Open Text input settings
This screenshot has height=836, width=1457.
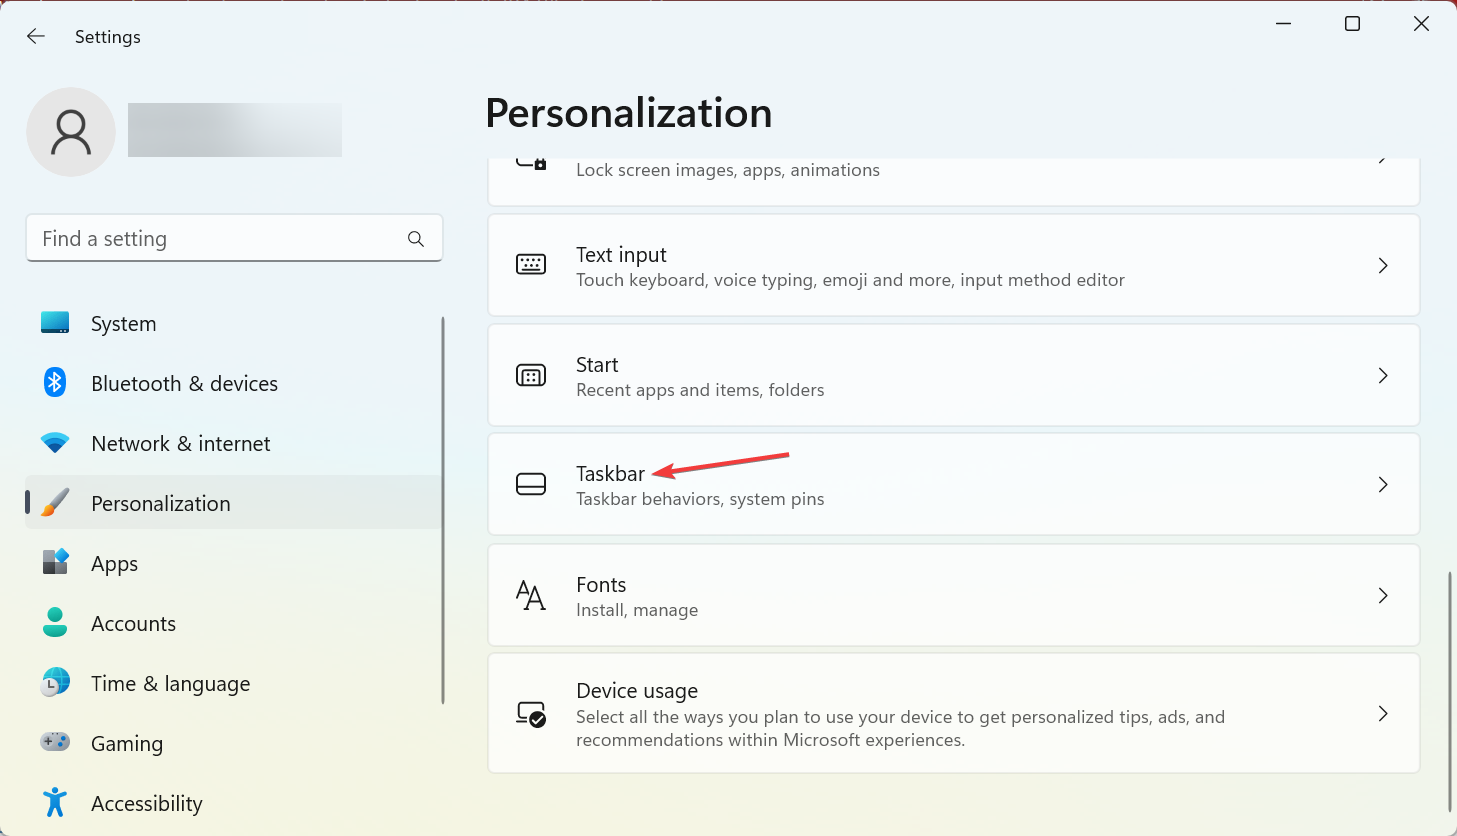pos(954,266)
